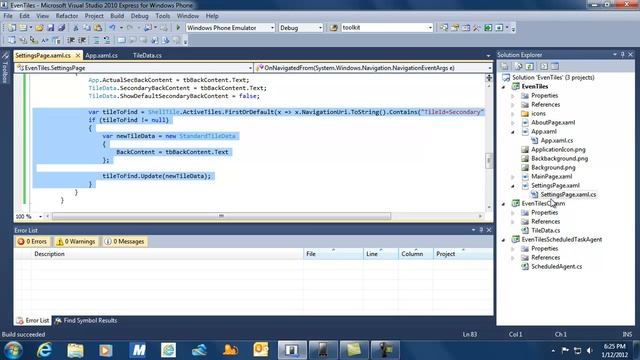Screen dimensions: 640x360
Task: Open the Properties Window toolbar icon
Action: pos(455,28)
